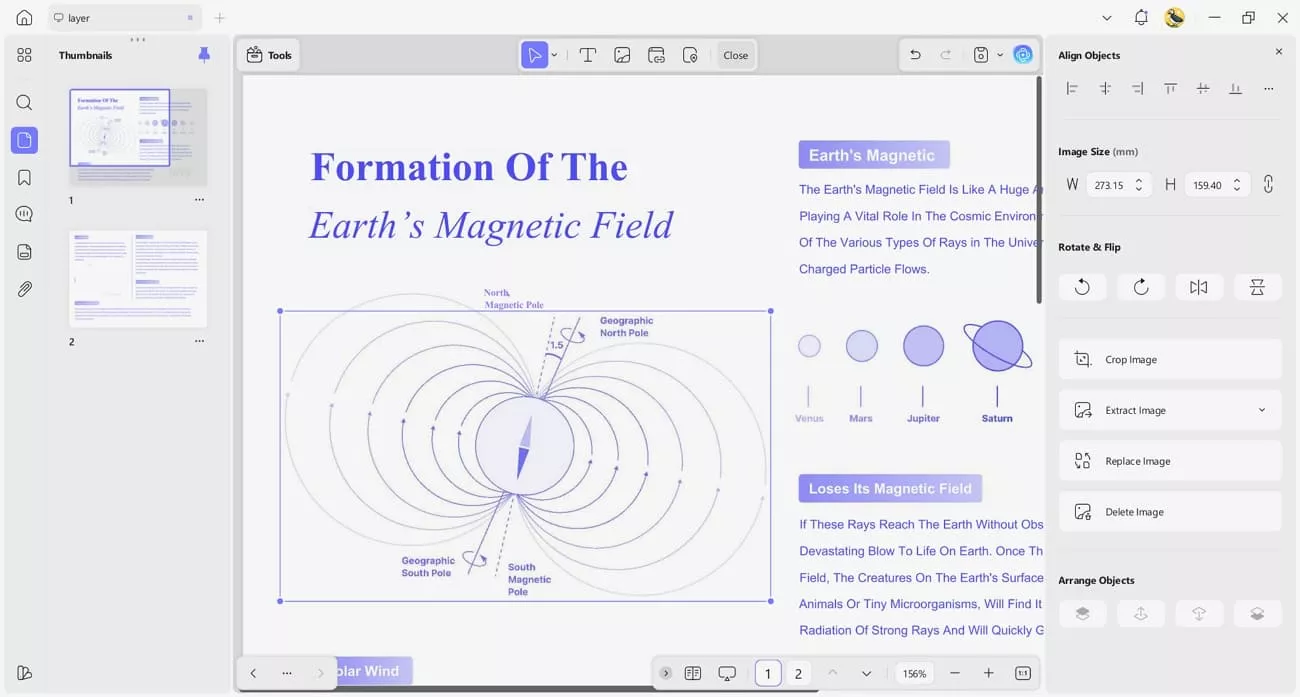The width and height of the screenshot is (1300, 697).
Task: Open the grid apps icon in sidebar
Action: 24,55
